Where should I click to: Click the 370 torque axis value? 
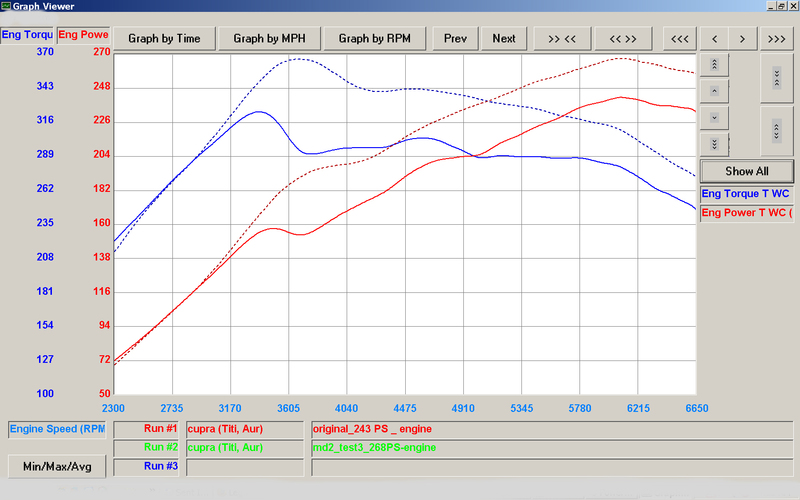pyautogui.click(x=45, y=52)
